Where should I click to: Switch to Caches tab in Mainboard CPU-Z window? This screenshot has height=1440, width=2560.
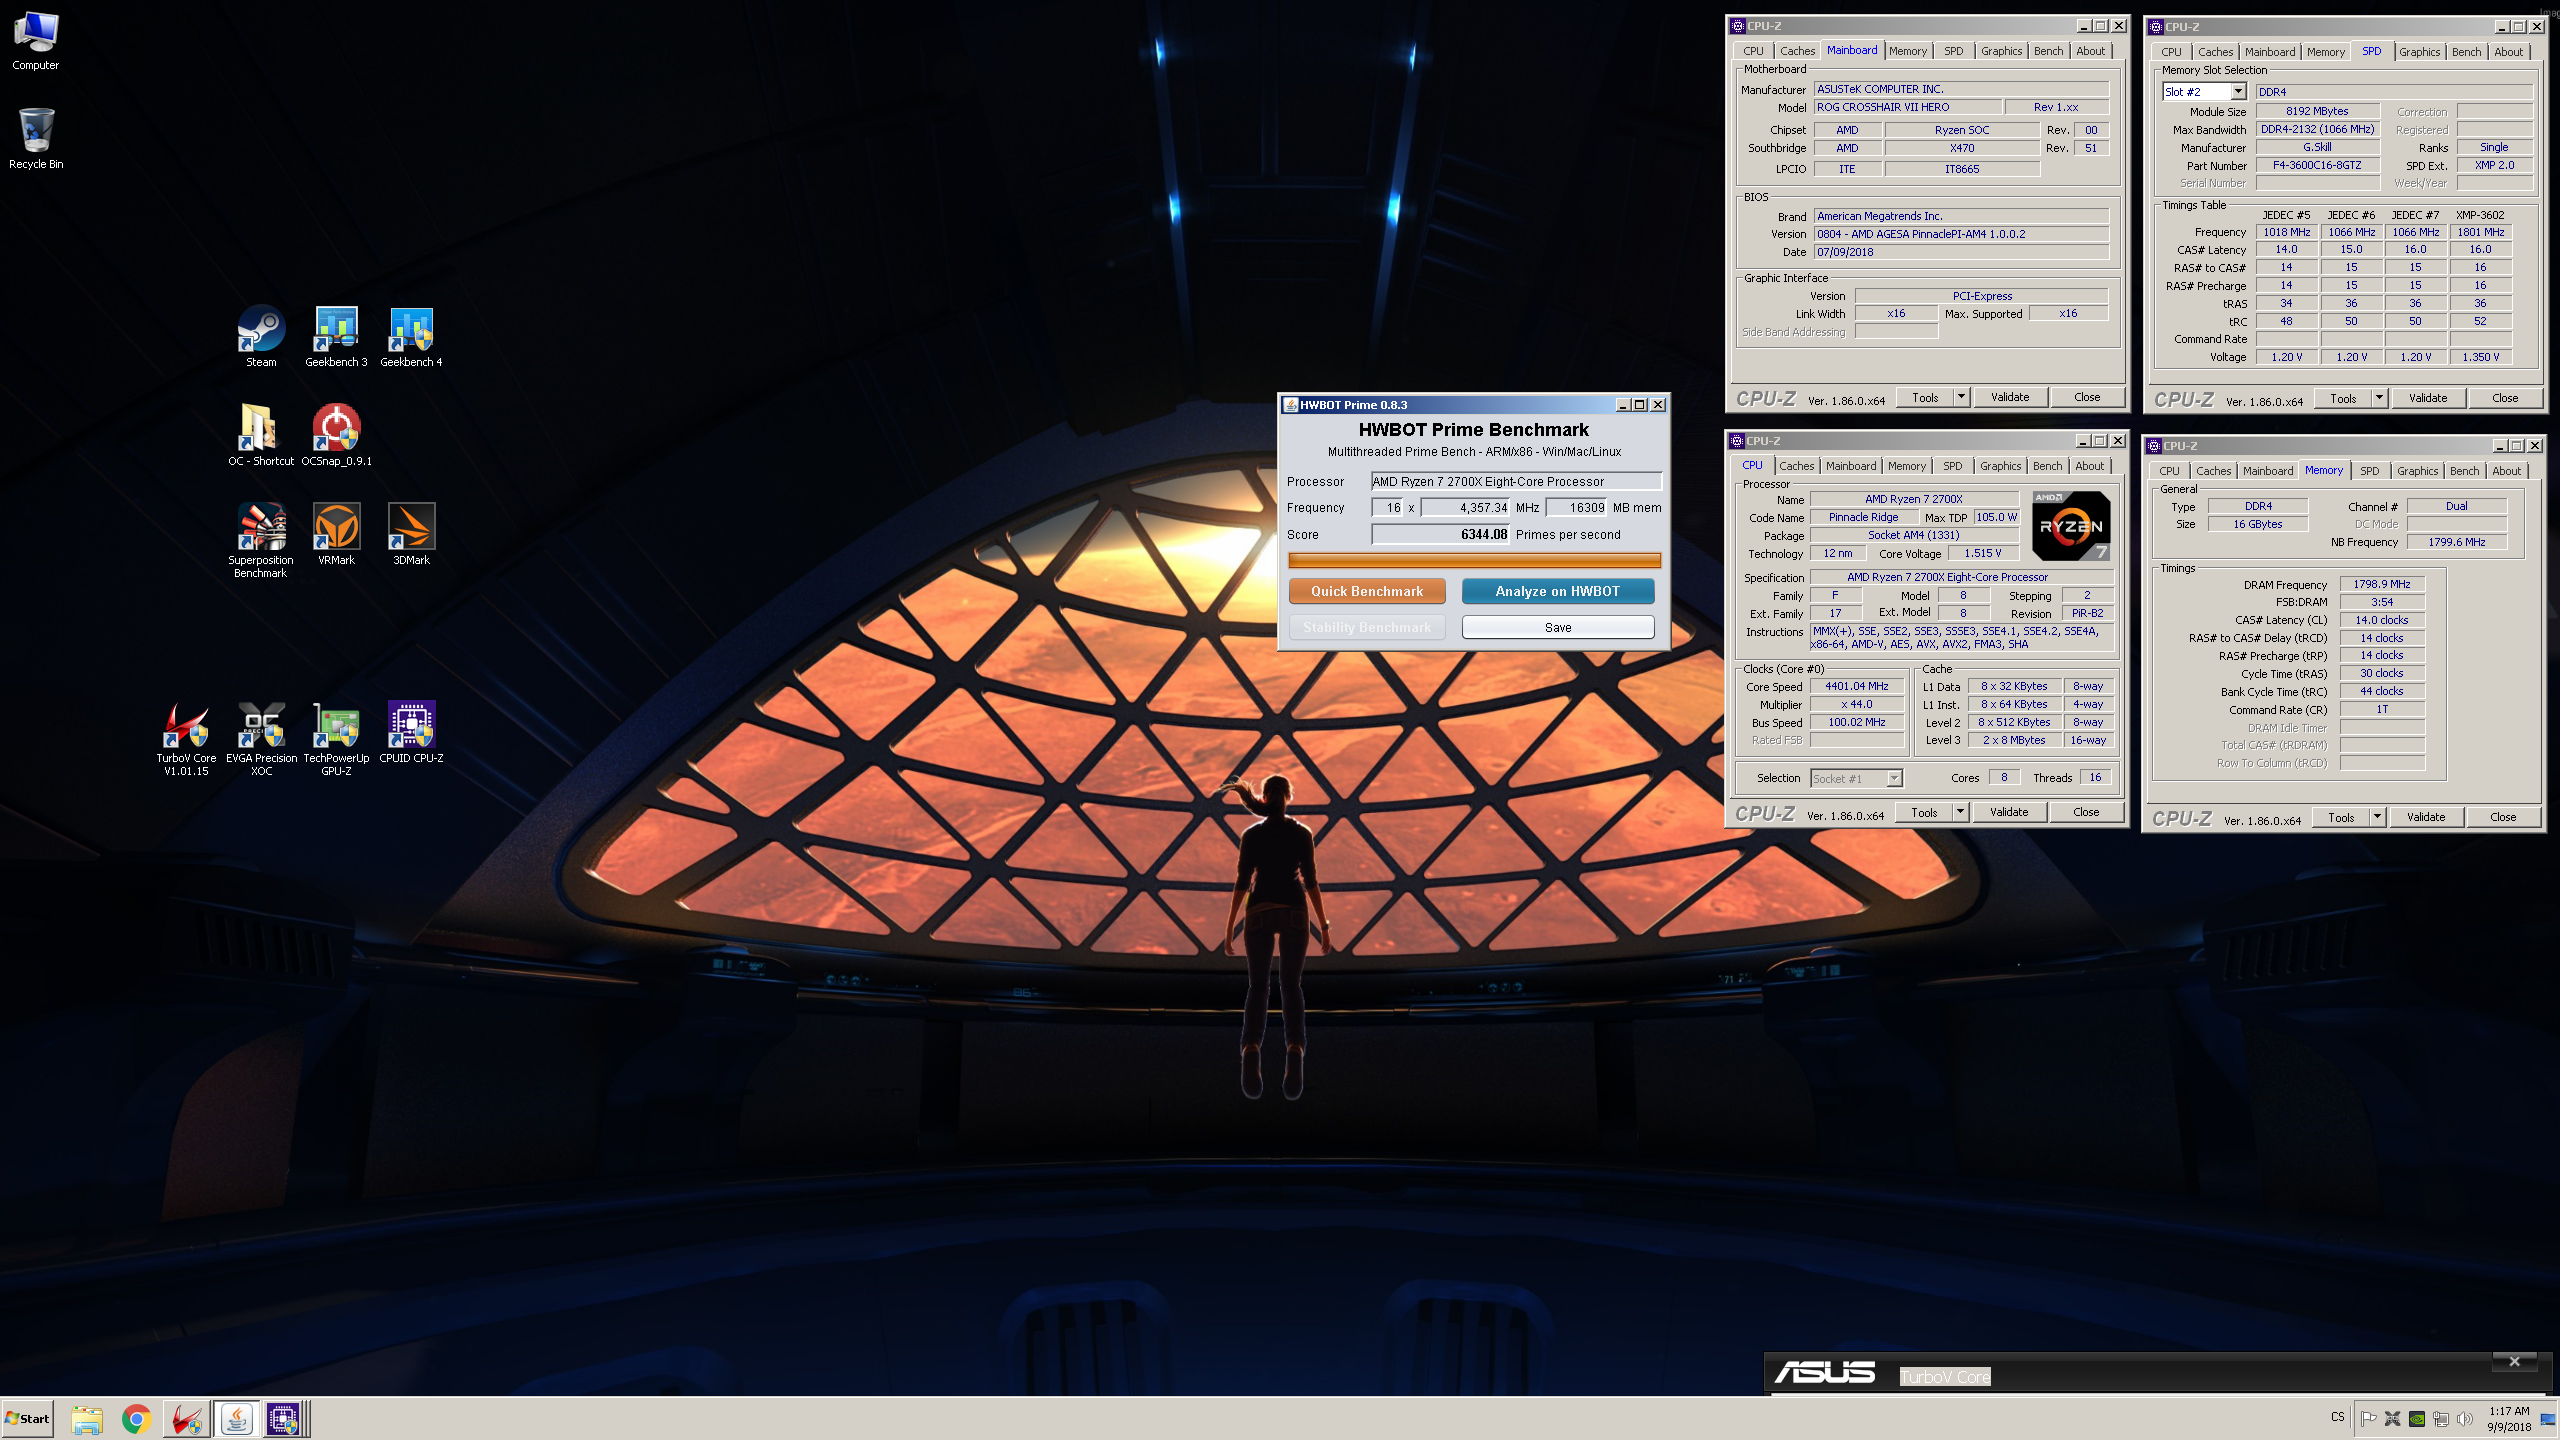pos(1797,51)
